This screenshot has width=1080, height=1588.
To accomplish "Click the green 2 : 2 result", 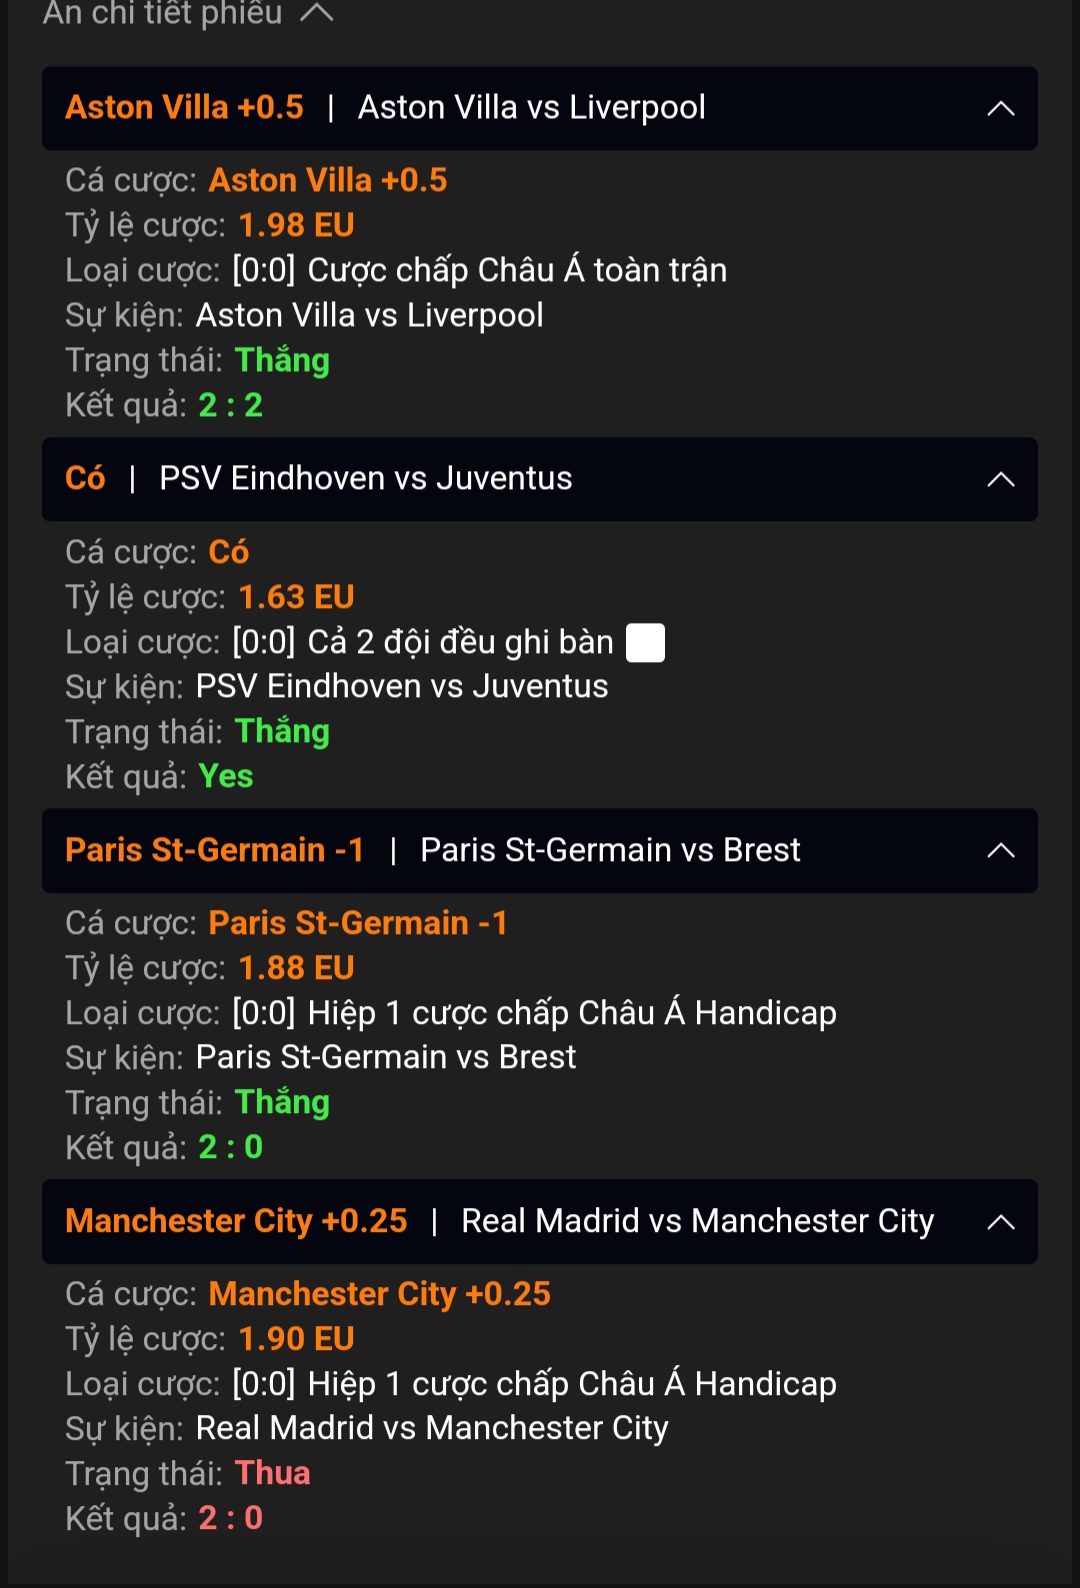I will [x=230, y=405].
